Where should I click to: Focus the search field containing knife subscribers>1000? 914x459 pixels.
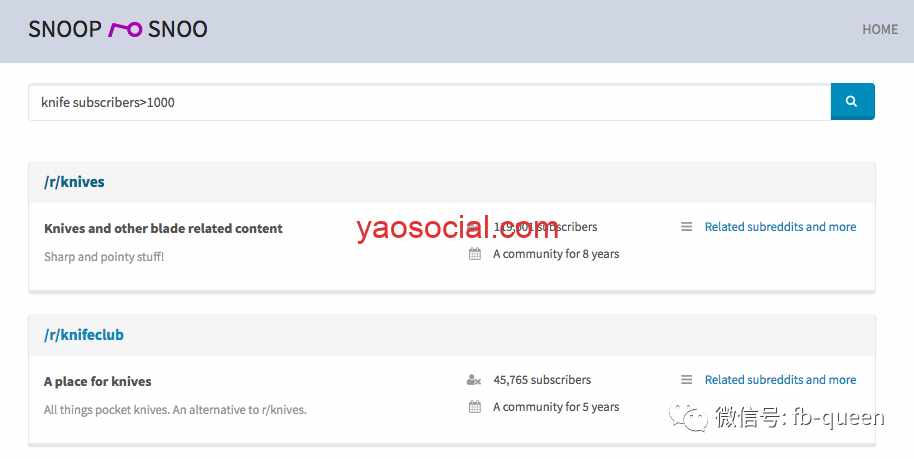click(x=430, y=102)
